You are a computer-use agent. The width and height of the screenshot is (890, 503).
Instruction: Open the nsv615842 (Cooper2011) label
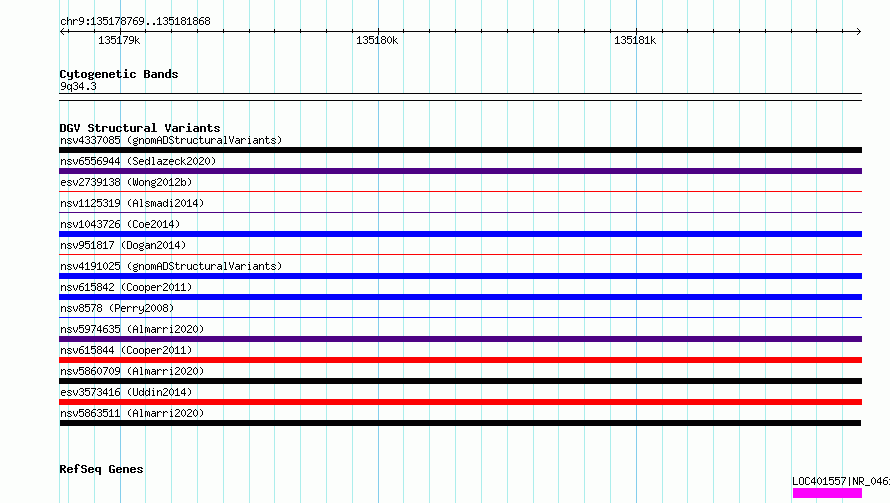coord(126,287)
